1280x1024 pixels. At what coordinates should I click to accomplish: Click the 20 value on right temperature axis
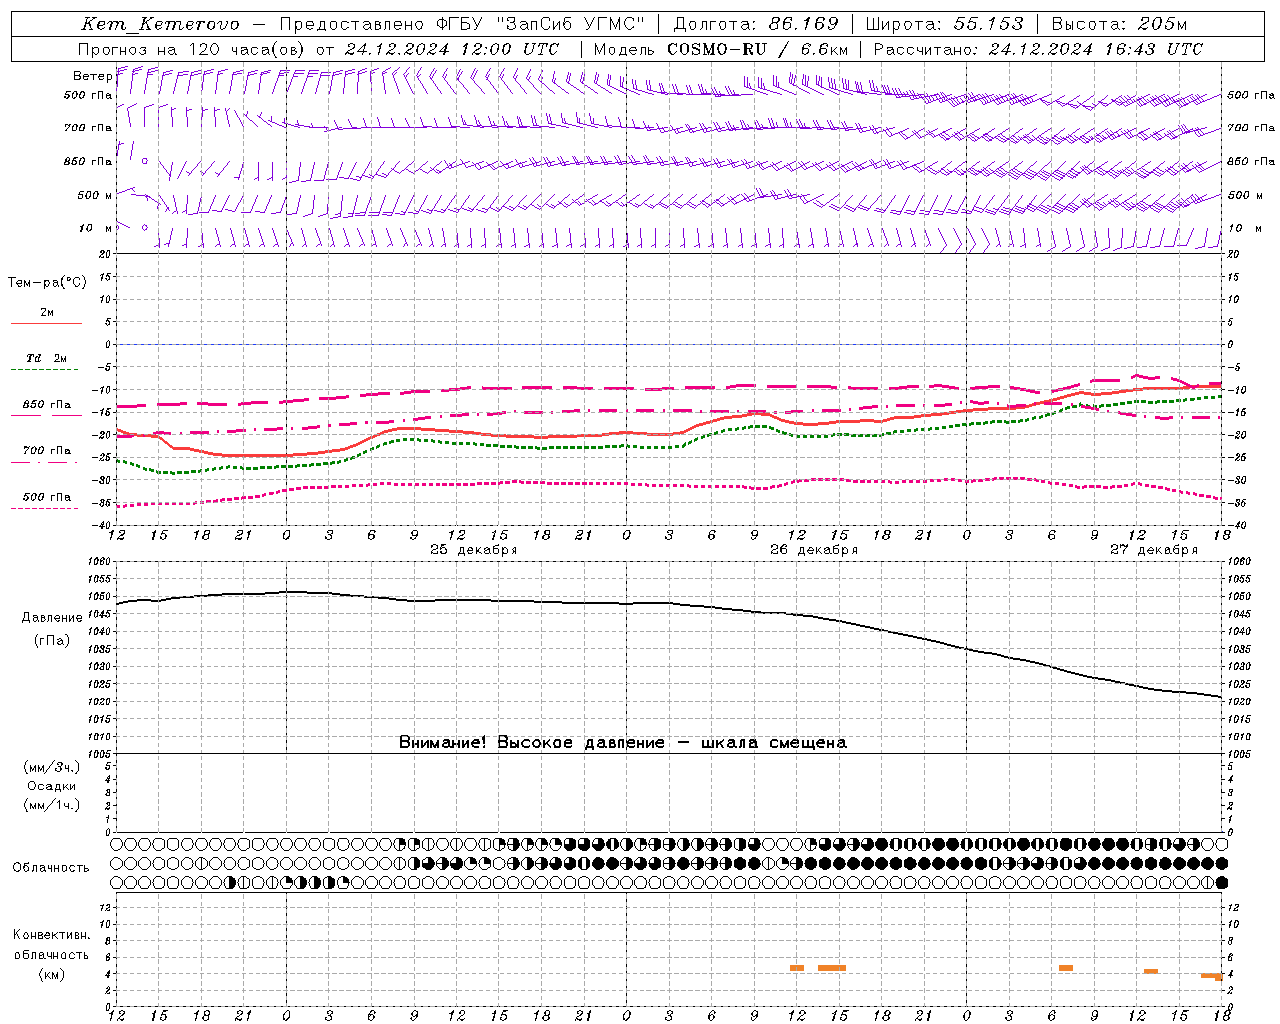click(x=1233, y=254)
